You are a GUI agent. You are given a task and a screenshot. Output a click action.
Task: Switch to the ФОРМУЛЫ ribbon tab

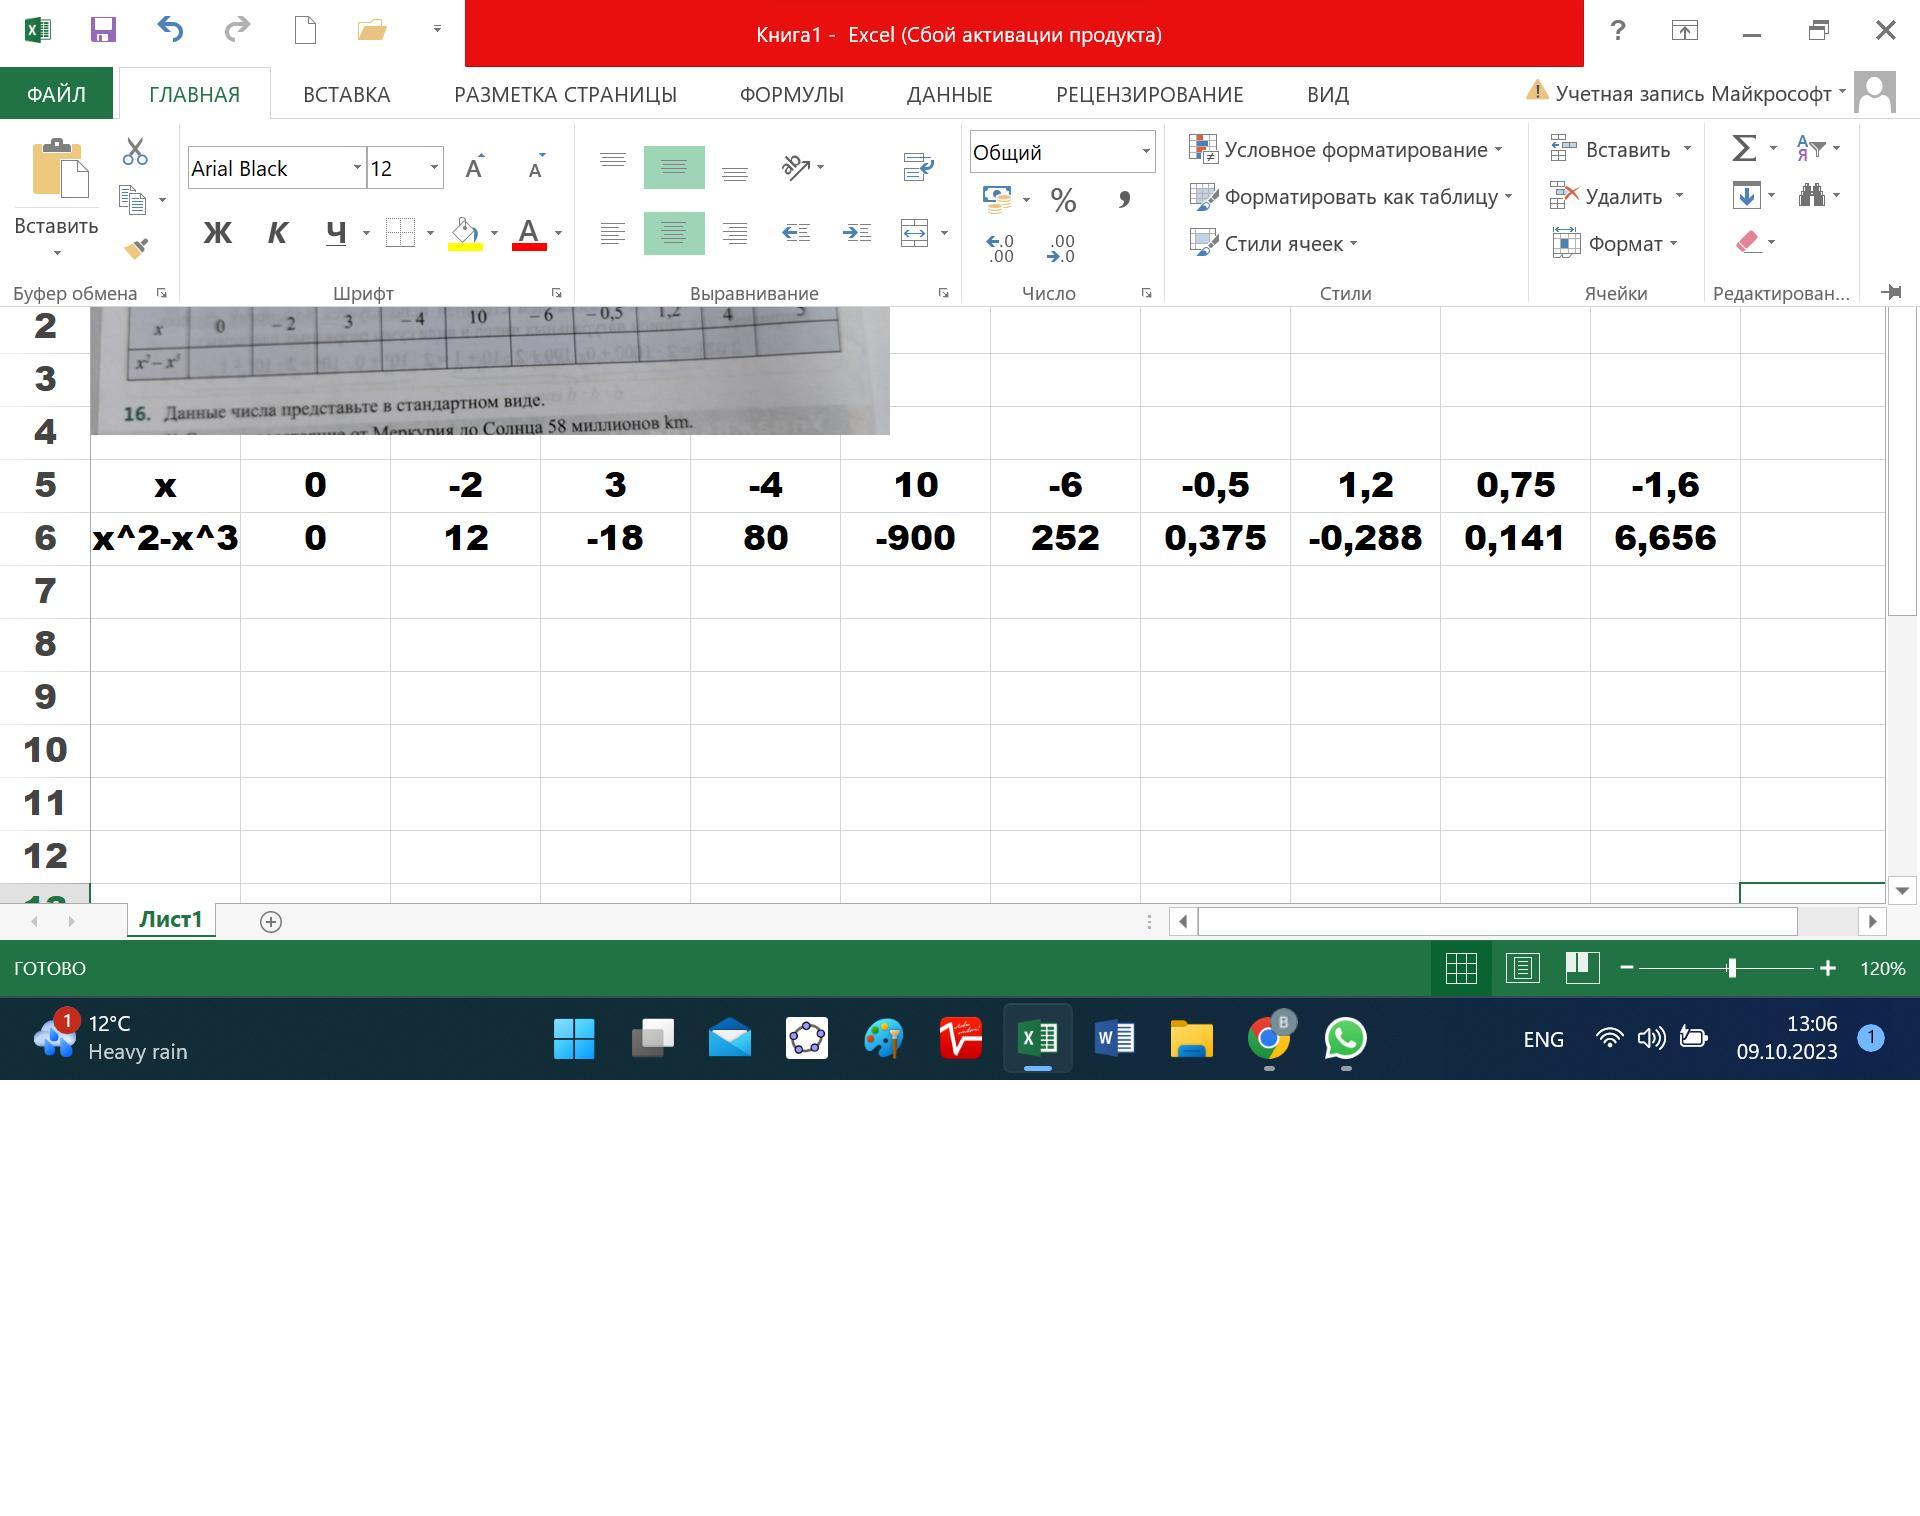(x=791, y=94)
